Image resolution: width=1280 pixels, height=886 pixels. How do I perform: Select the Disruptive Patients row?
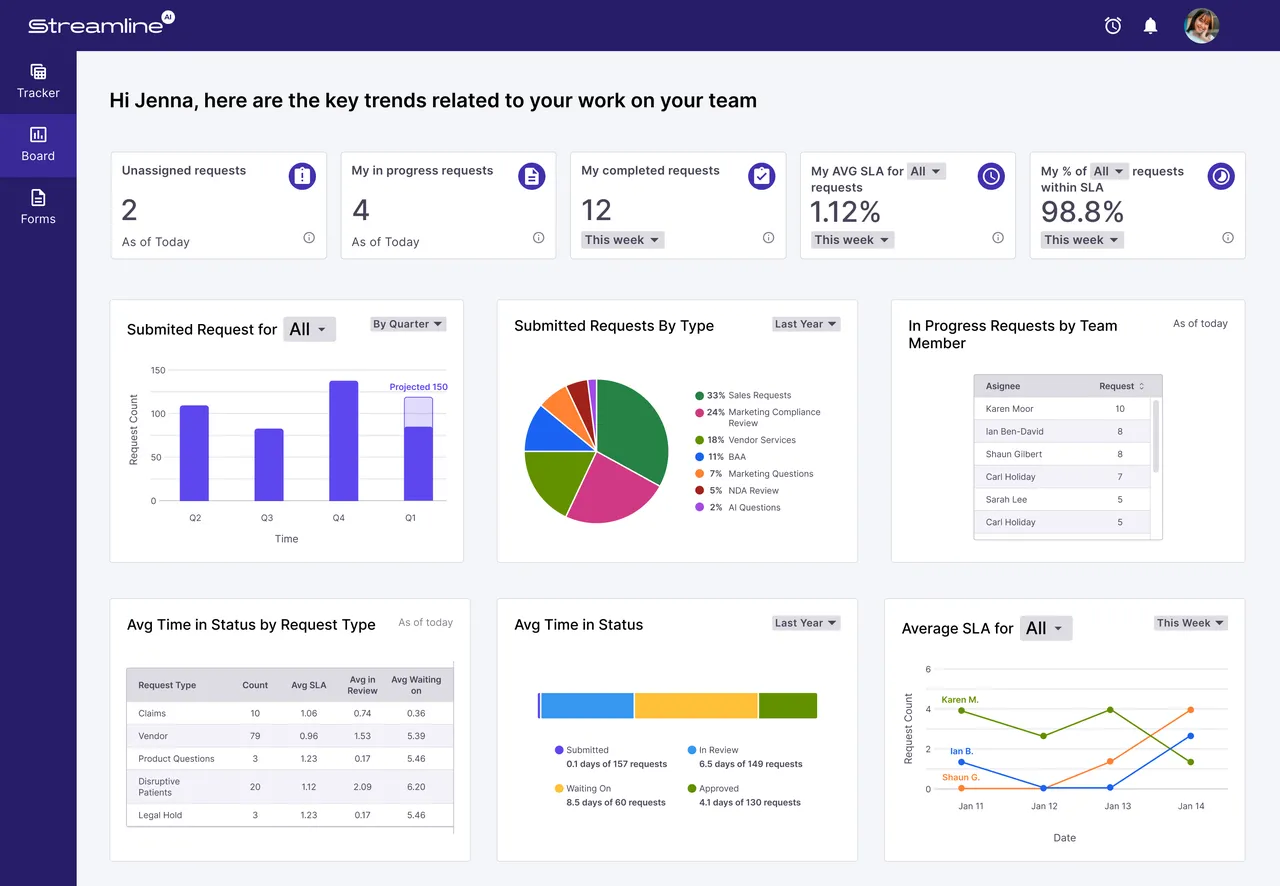(x=290, y=787)
